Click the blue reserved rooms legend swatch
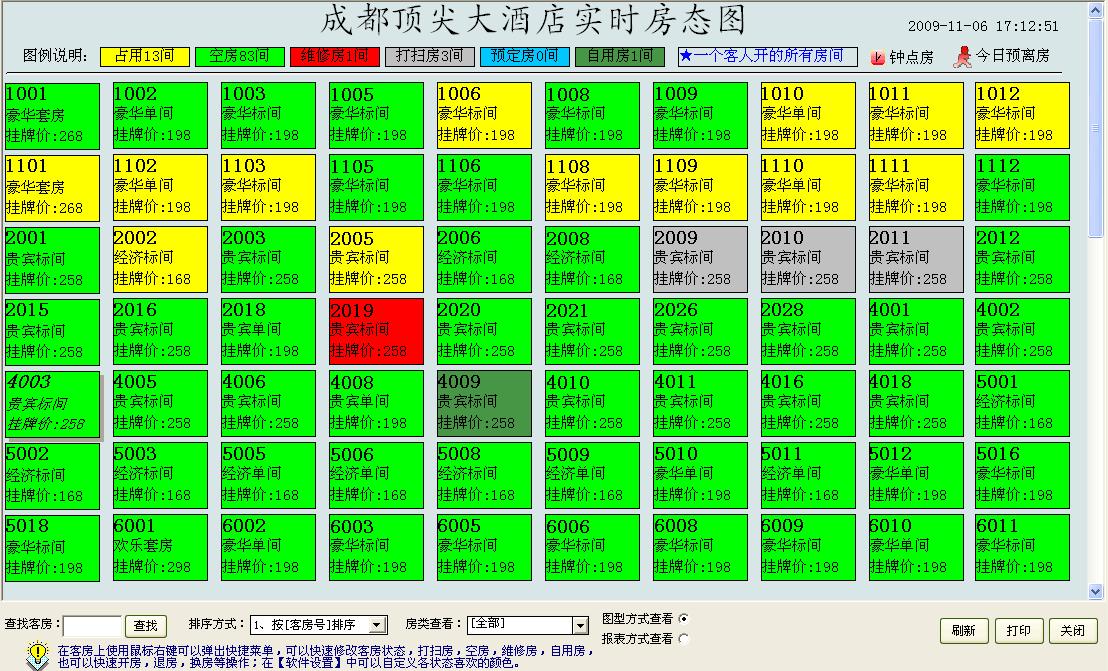Screen dimensions: 1108x671 [525, 57]
